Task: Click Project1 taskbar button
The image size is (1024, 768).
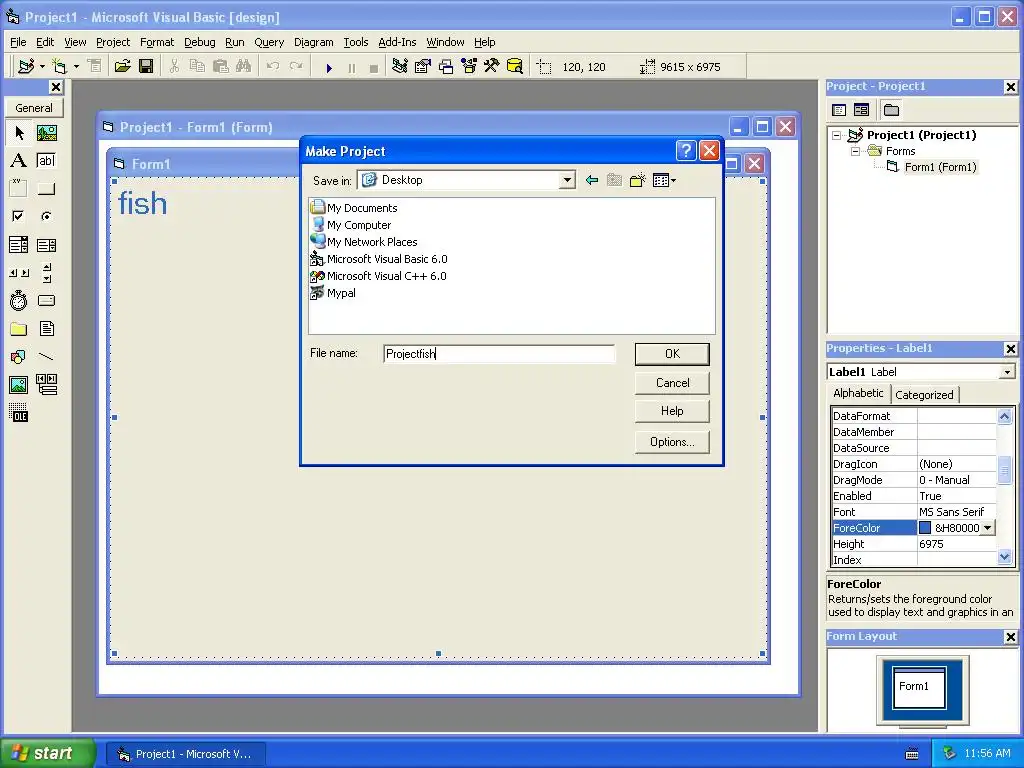Action: point(187,754)
